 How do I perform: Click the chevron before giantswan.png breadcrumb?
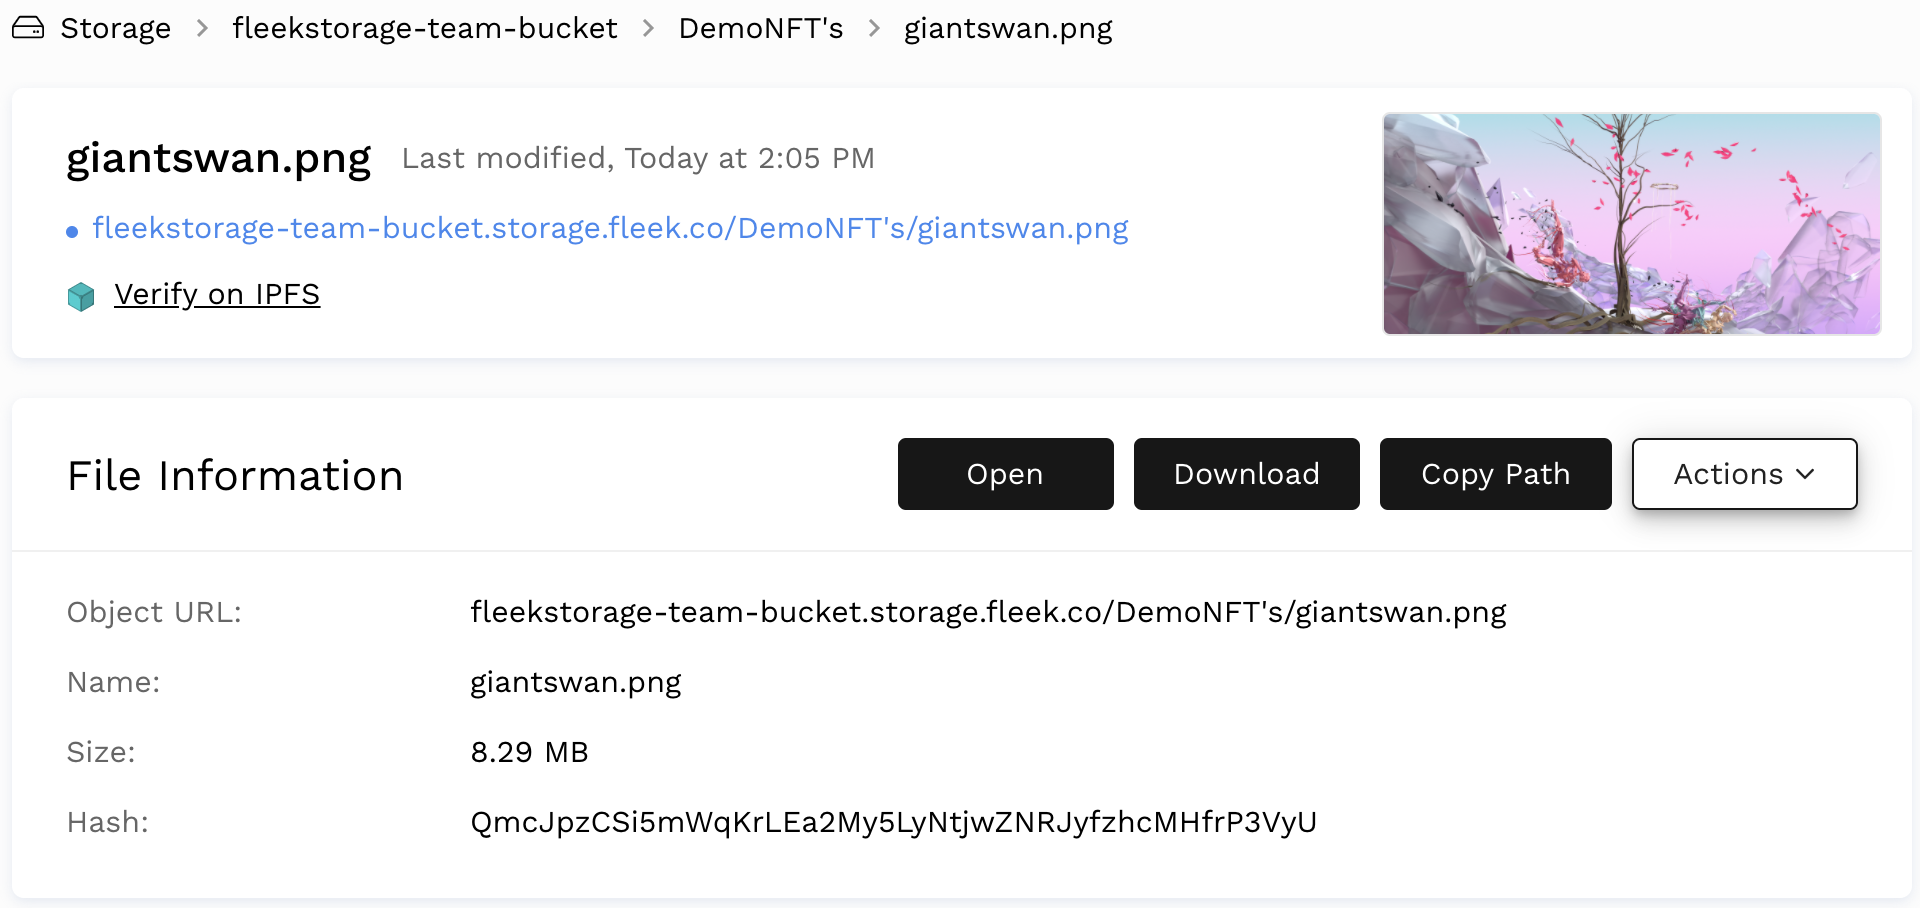(x=874, y=28)
